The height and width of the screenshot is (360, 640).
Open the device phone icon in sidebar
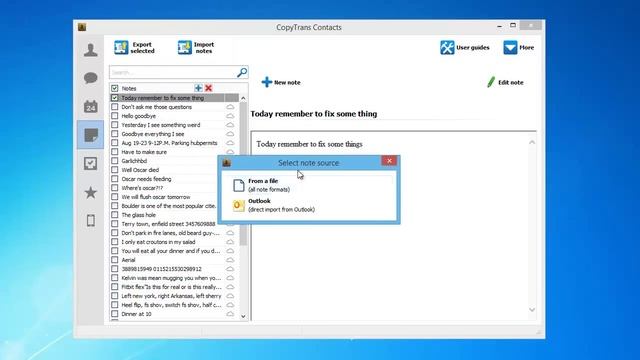91,220
